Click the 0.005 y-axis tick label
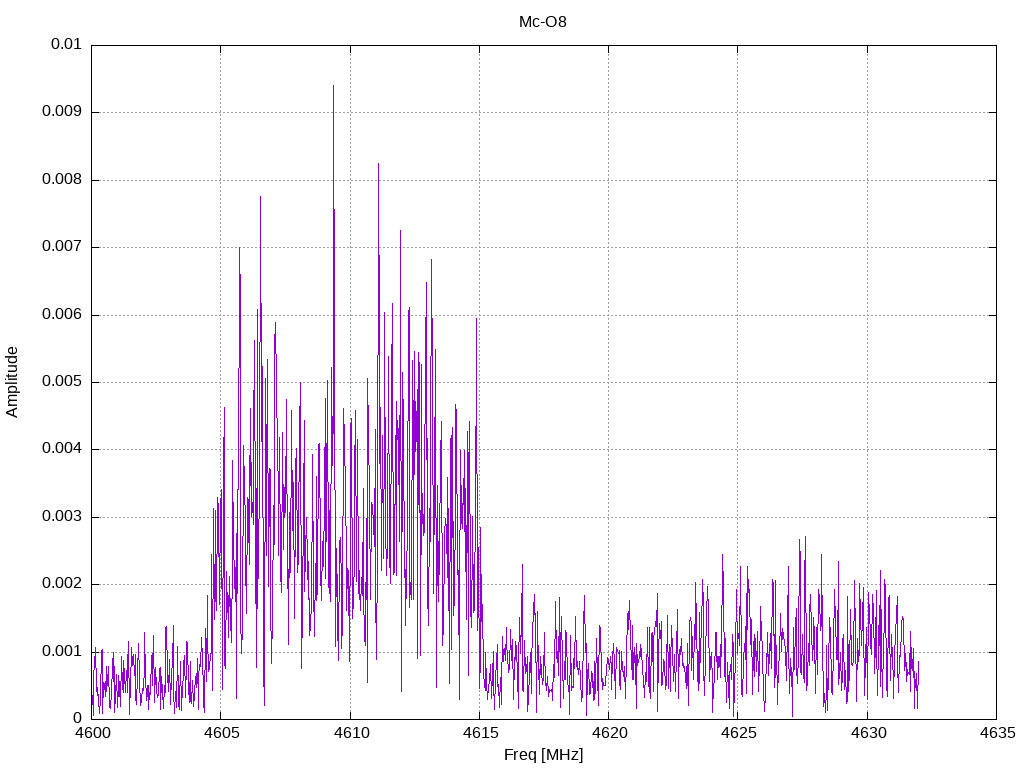This screenshot has width=1024, height=768. 62,382
